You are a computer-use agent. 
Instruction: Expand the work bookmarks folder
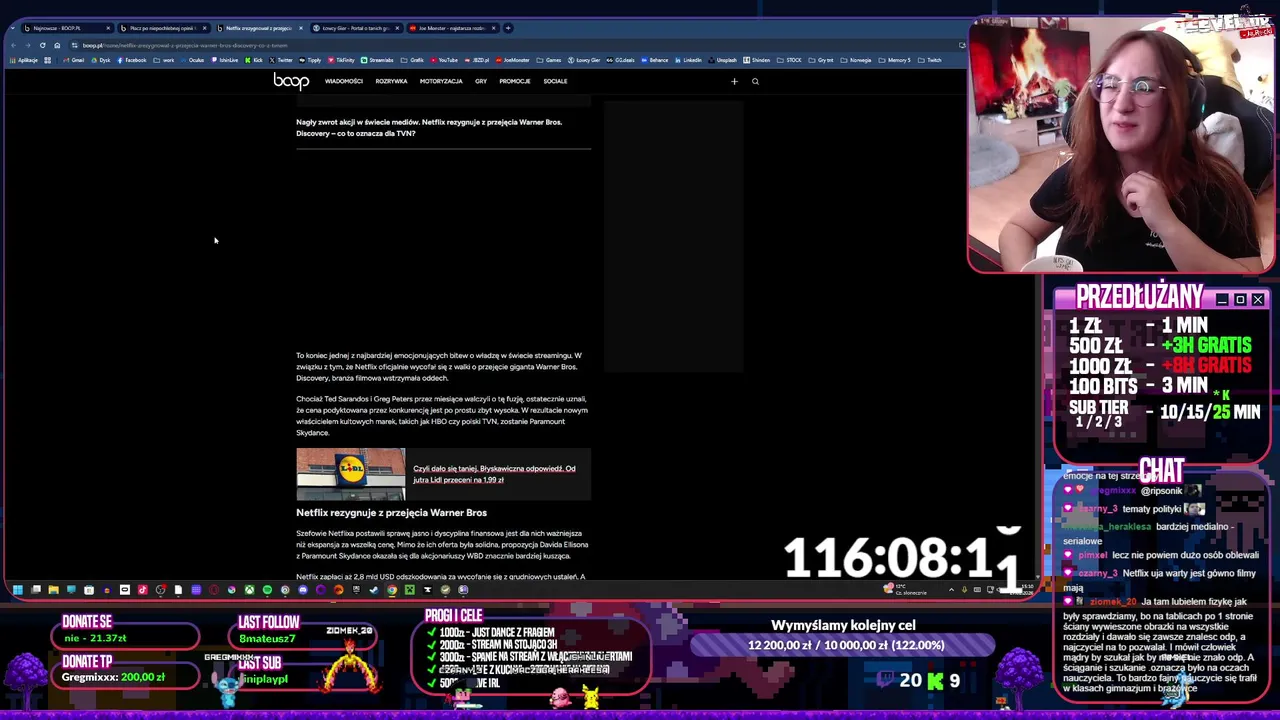click(x=162, y=60)
